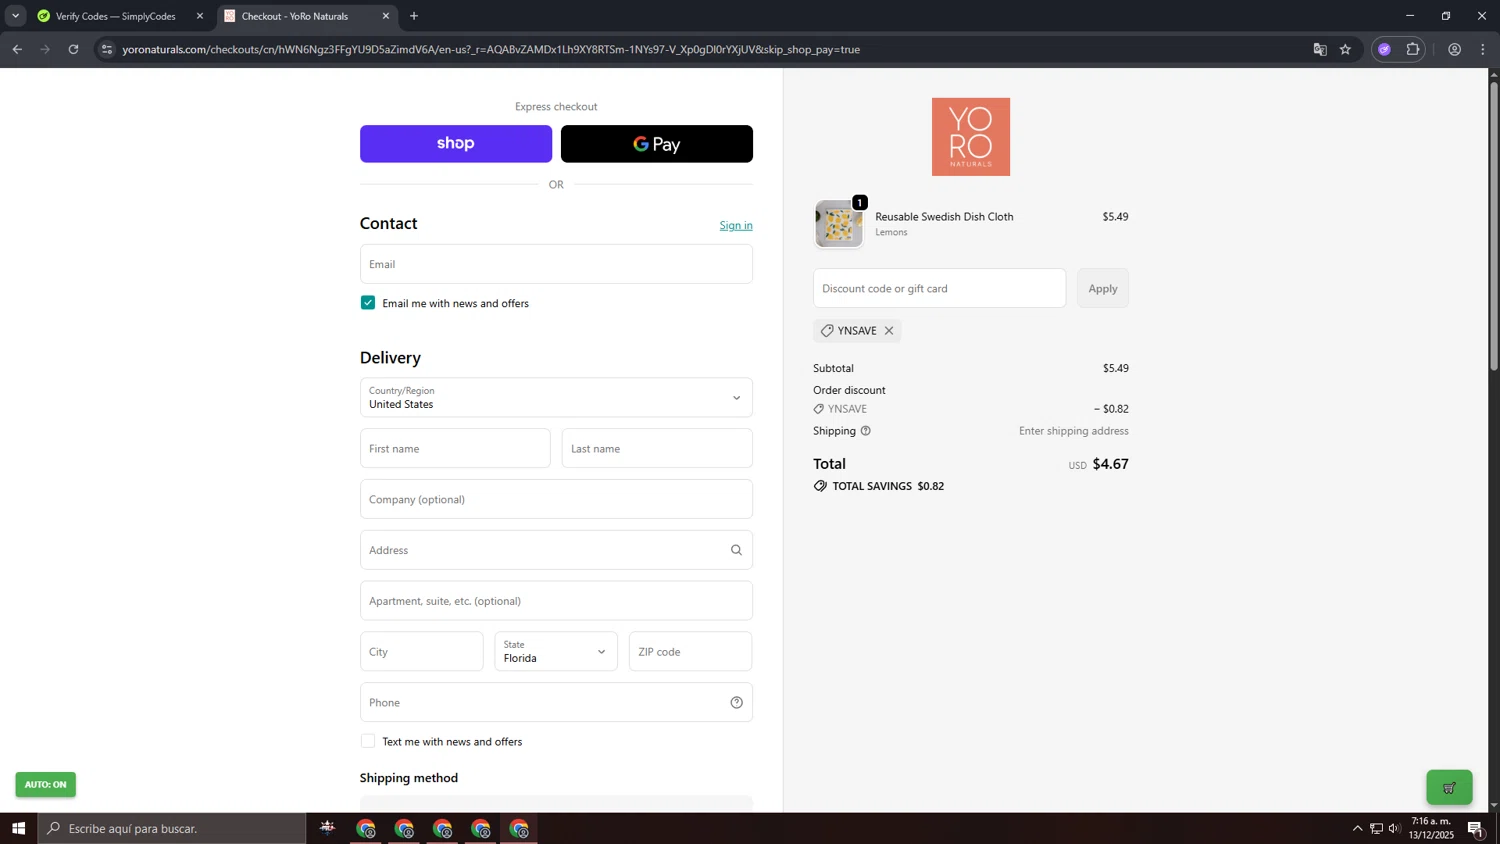This screenshot has width=1500, height=844.
Task: Open the Country/Region dropdown
Action: pyautogui.click(x=556, y=398)
